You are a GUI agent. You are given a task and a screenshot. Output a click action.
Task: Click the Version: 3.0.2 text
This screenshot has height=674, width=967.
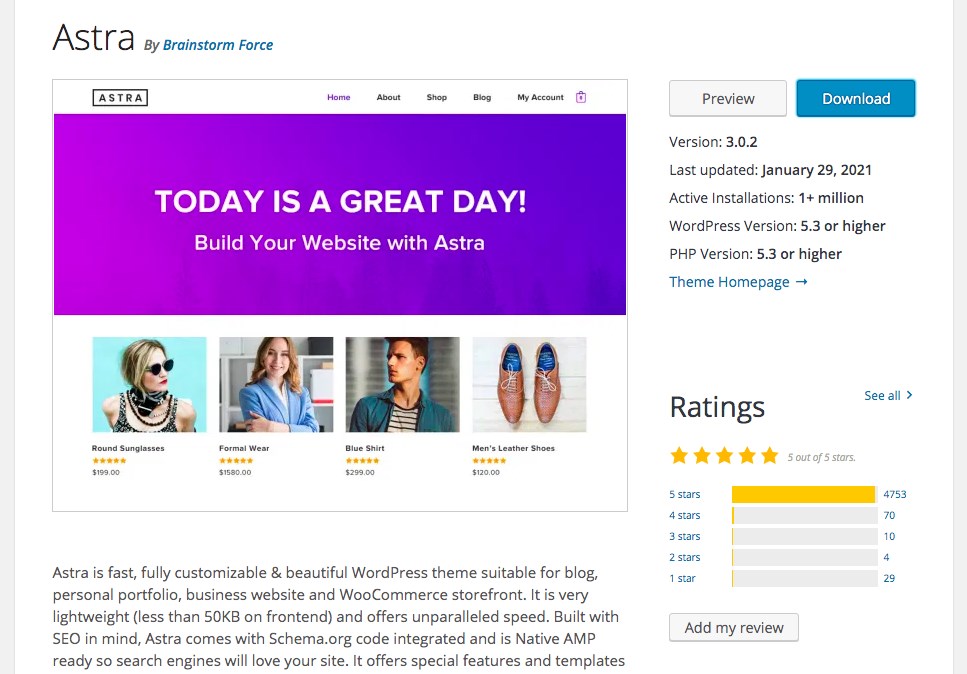click(713, 142)
